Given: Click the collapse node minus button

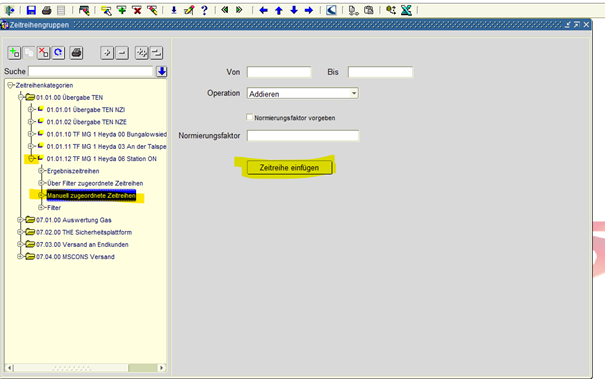Looking at the screenshot, I should tap(122, 53).
